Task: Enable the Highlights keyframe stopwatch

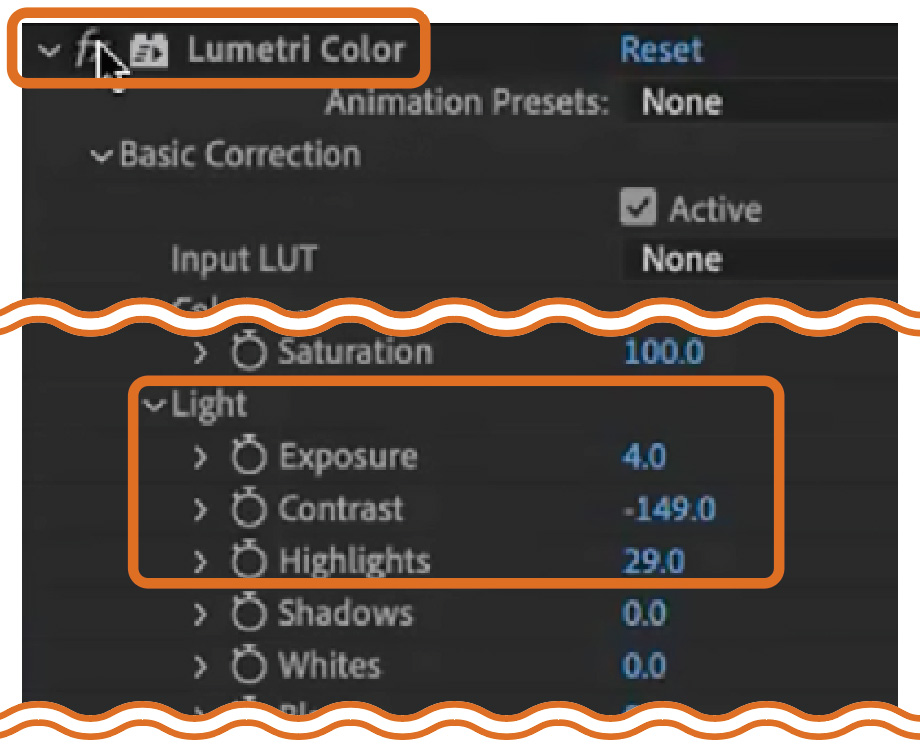Action: pos(249,561)
